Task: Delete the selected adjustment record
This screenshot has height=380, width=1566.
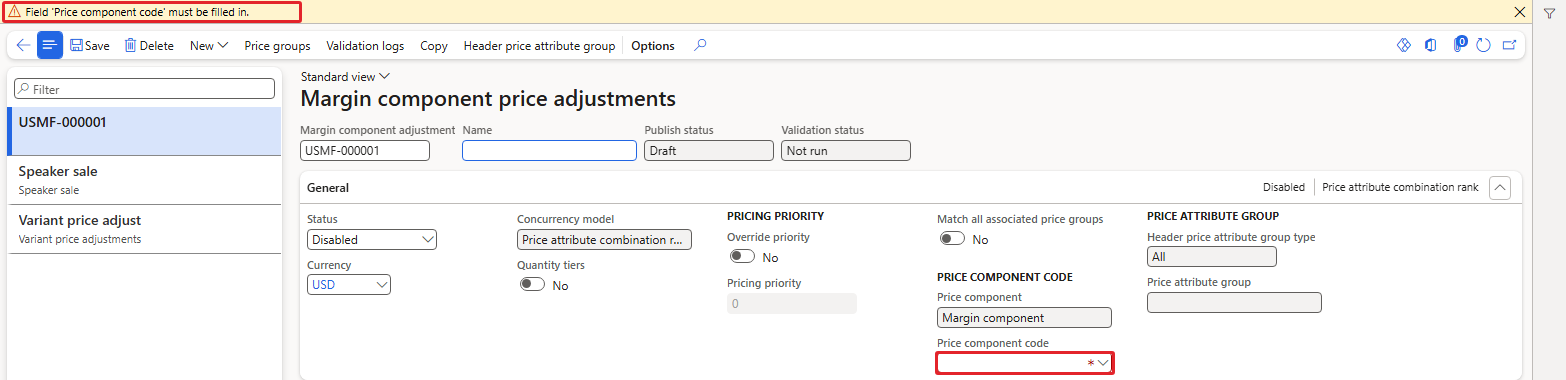Action: click(x=149, y=45)
